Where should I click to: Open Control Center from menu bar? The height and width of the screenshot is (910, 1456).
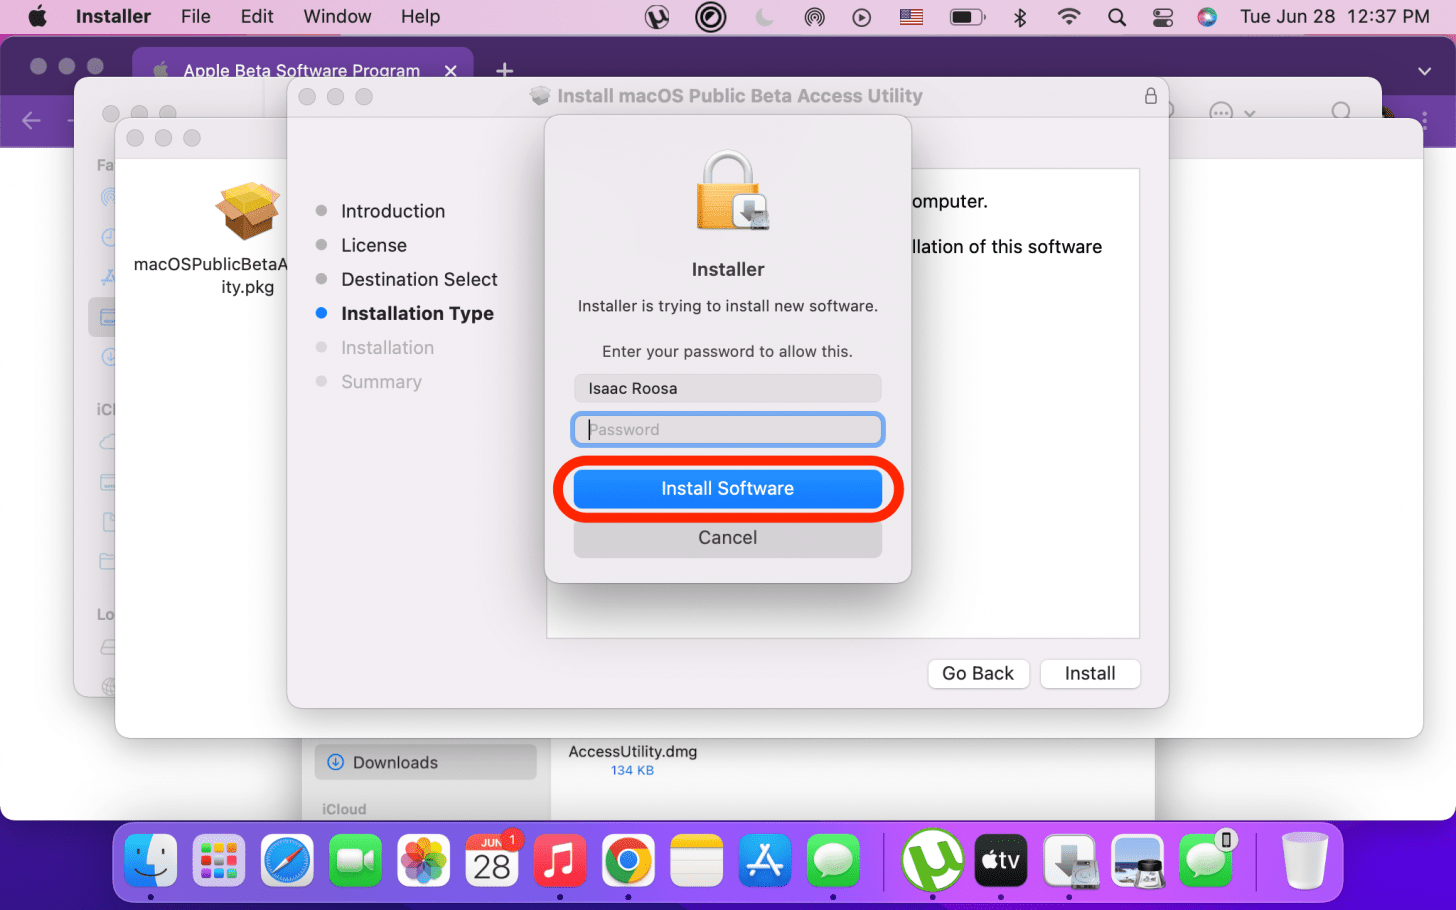click(1162, 17)
